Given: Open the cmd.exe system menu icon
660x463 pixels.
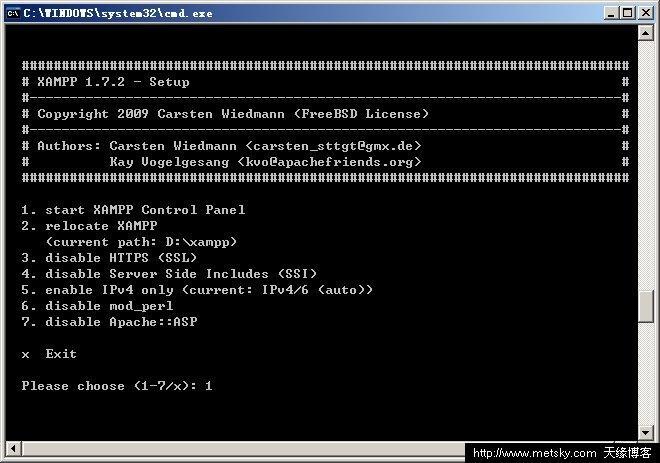Looking at the screenshot, I should [x=13, y=13].
